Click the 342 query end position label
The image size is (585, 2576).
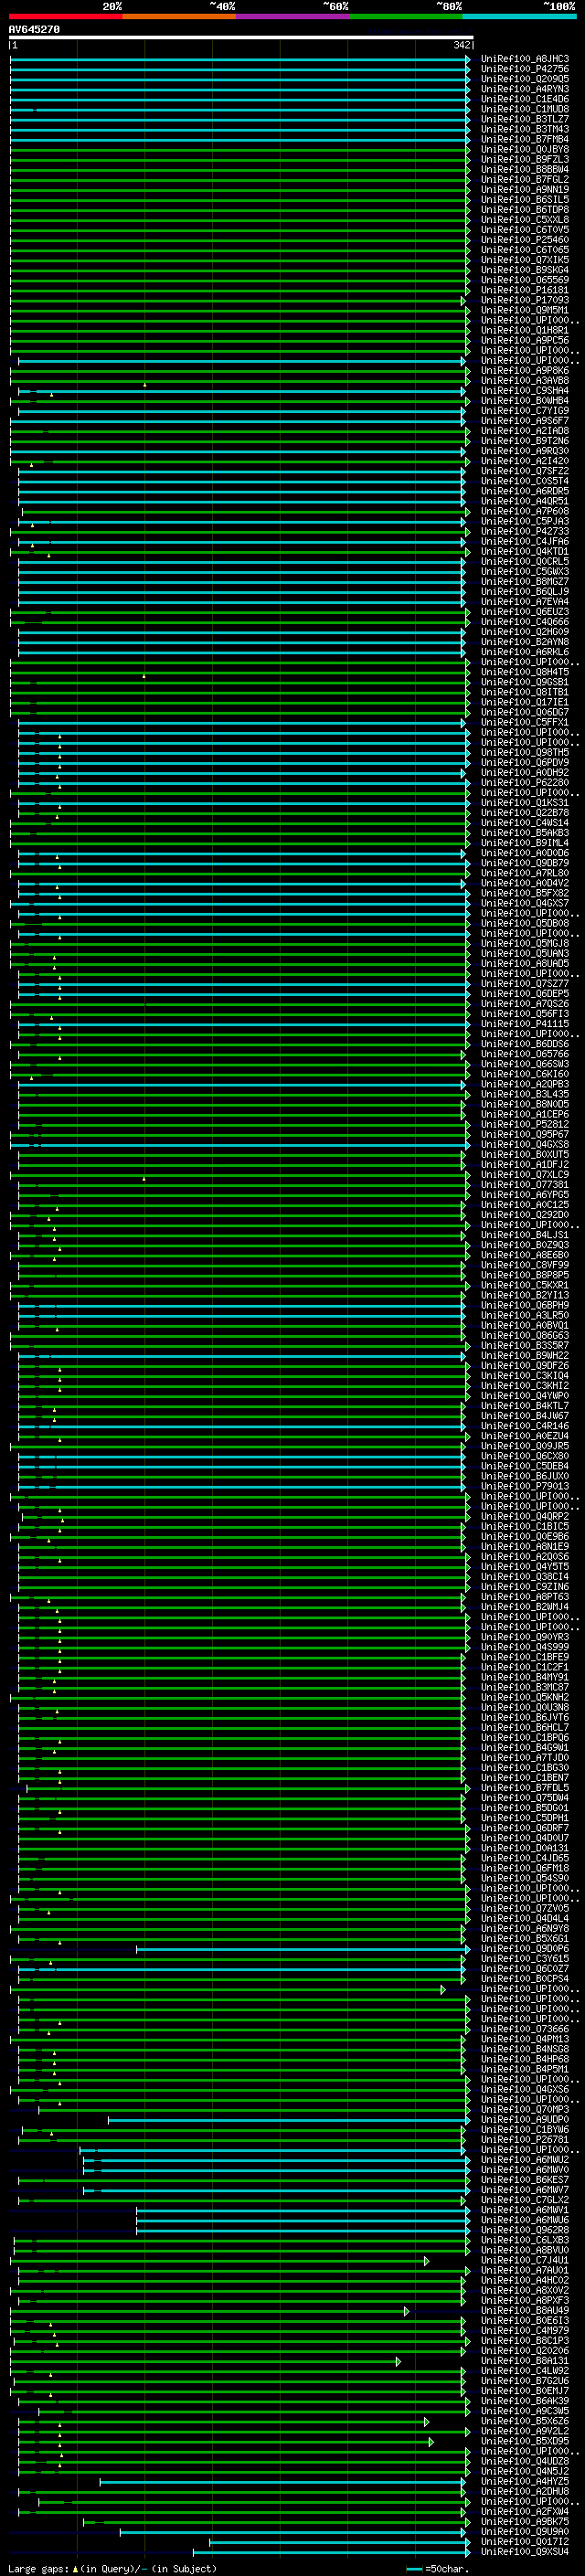pos(462,45)
